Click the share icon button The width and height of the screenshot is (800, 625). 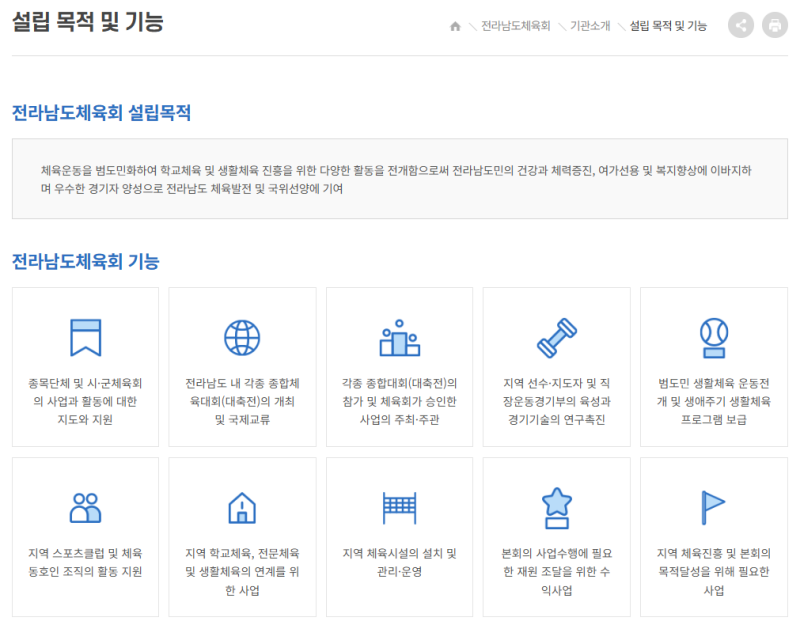coord(741,26)
